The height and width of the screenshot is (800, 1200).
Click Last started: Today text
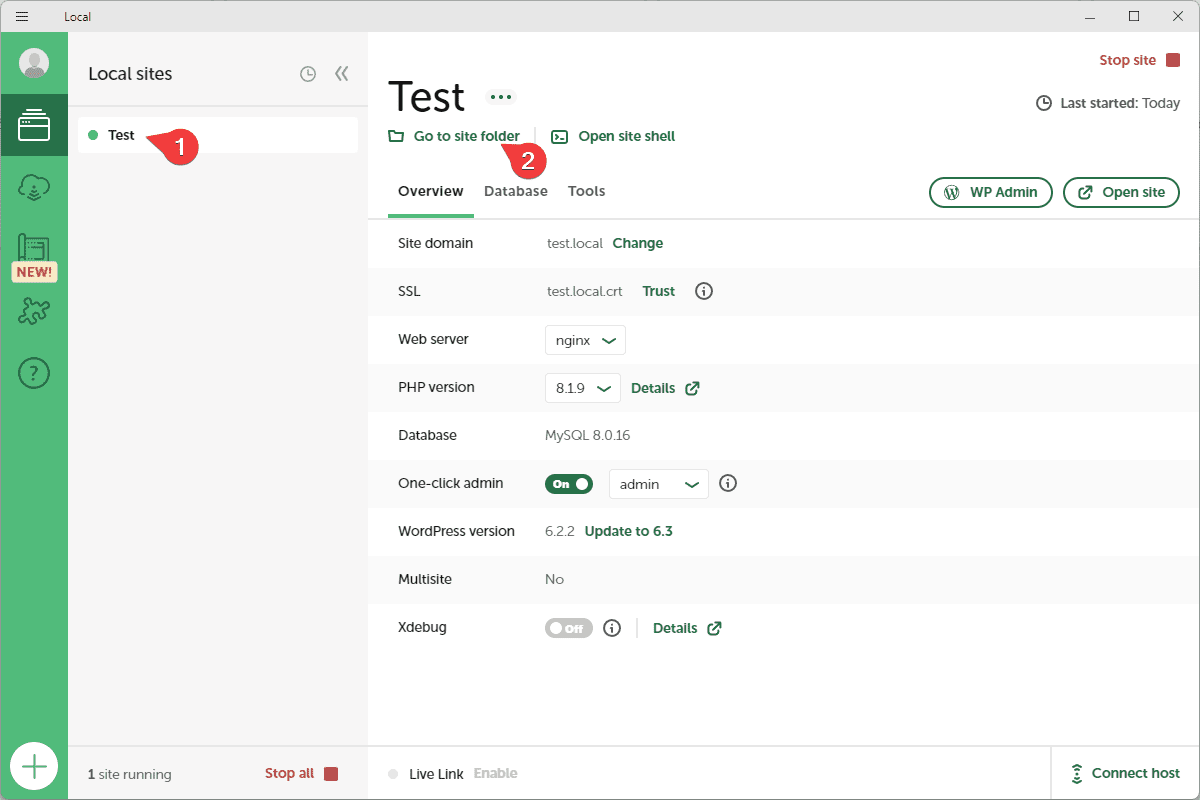(x=1107, y=103)
